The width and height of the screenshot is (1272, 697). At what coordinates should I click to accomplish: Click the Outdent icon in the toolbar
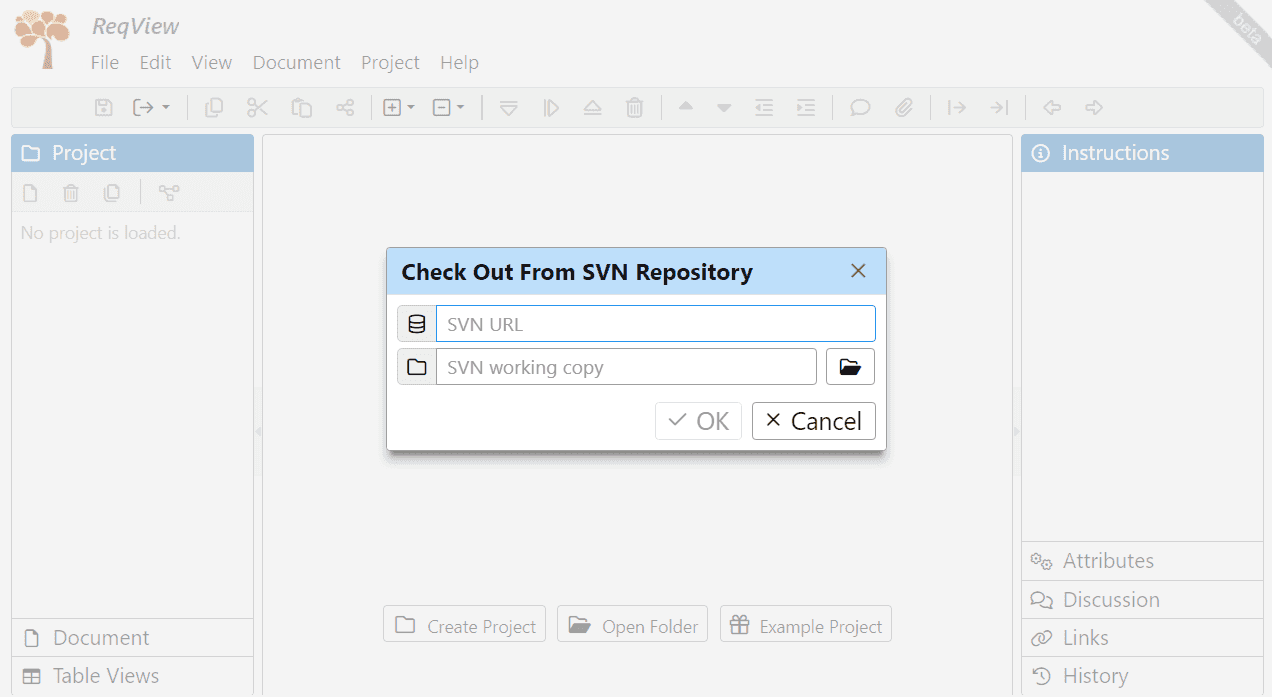point(764,107)
